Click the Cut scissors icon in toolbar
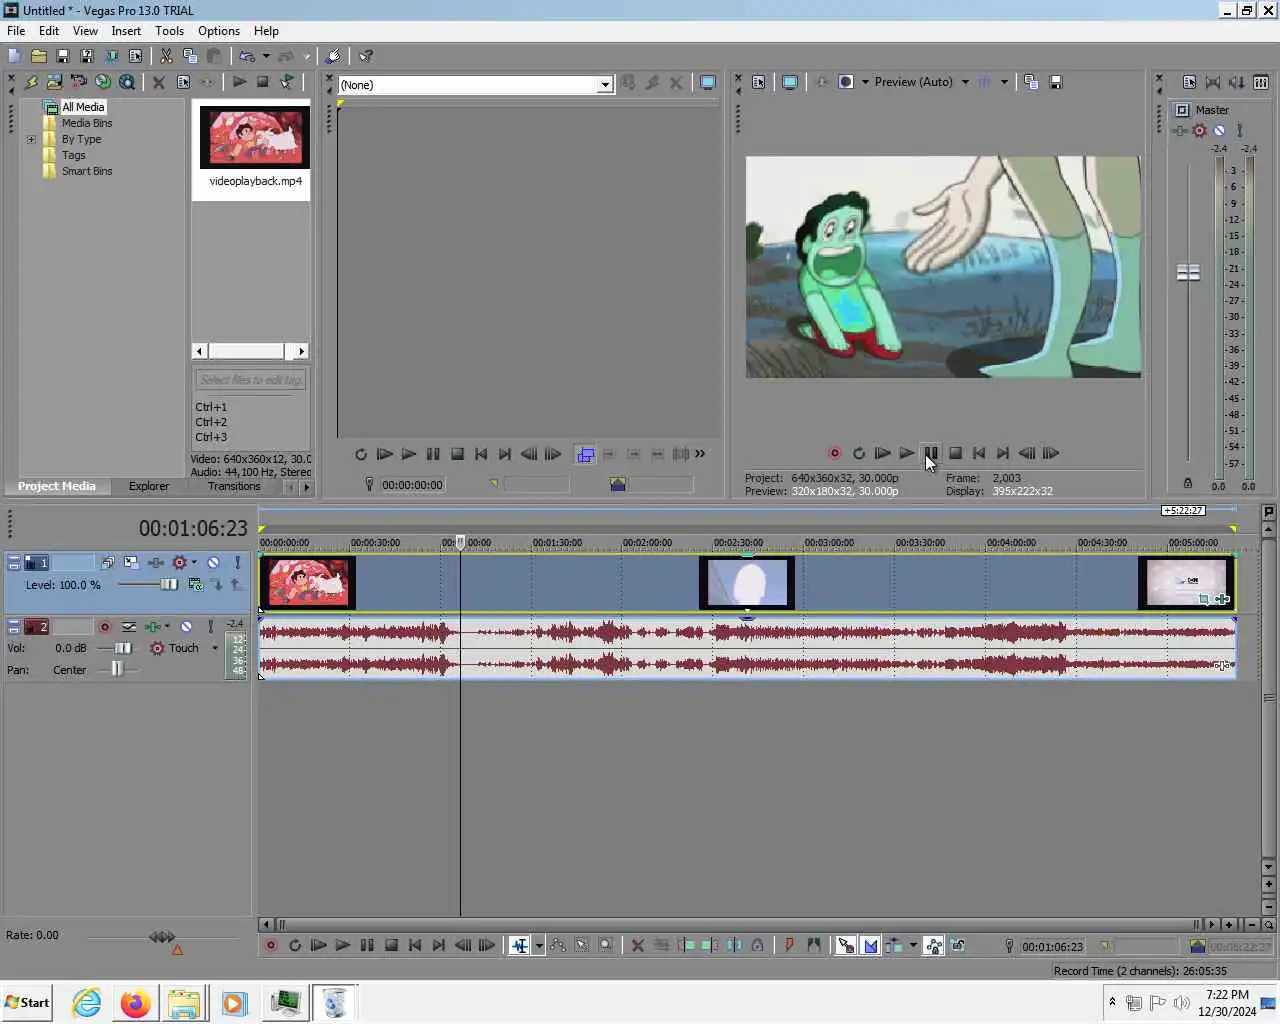The image size is (1280, 1024). click(x=166, y=56)
